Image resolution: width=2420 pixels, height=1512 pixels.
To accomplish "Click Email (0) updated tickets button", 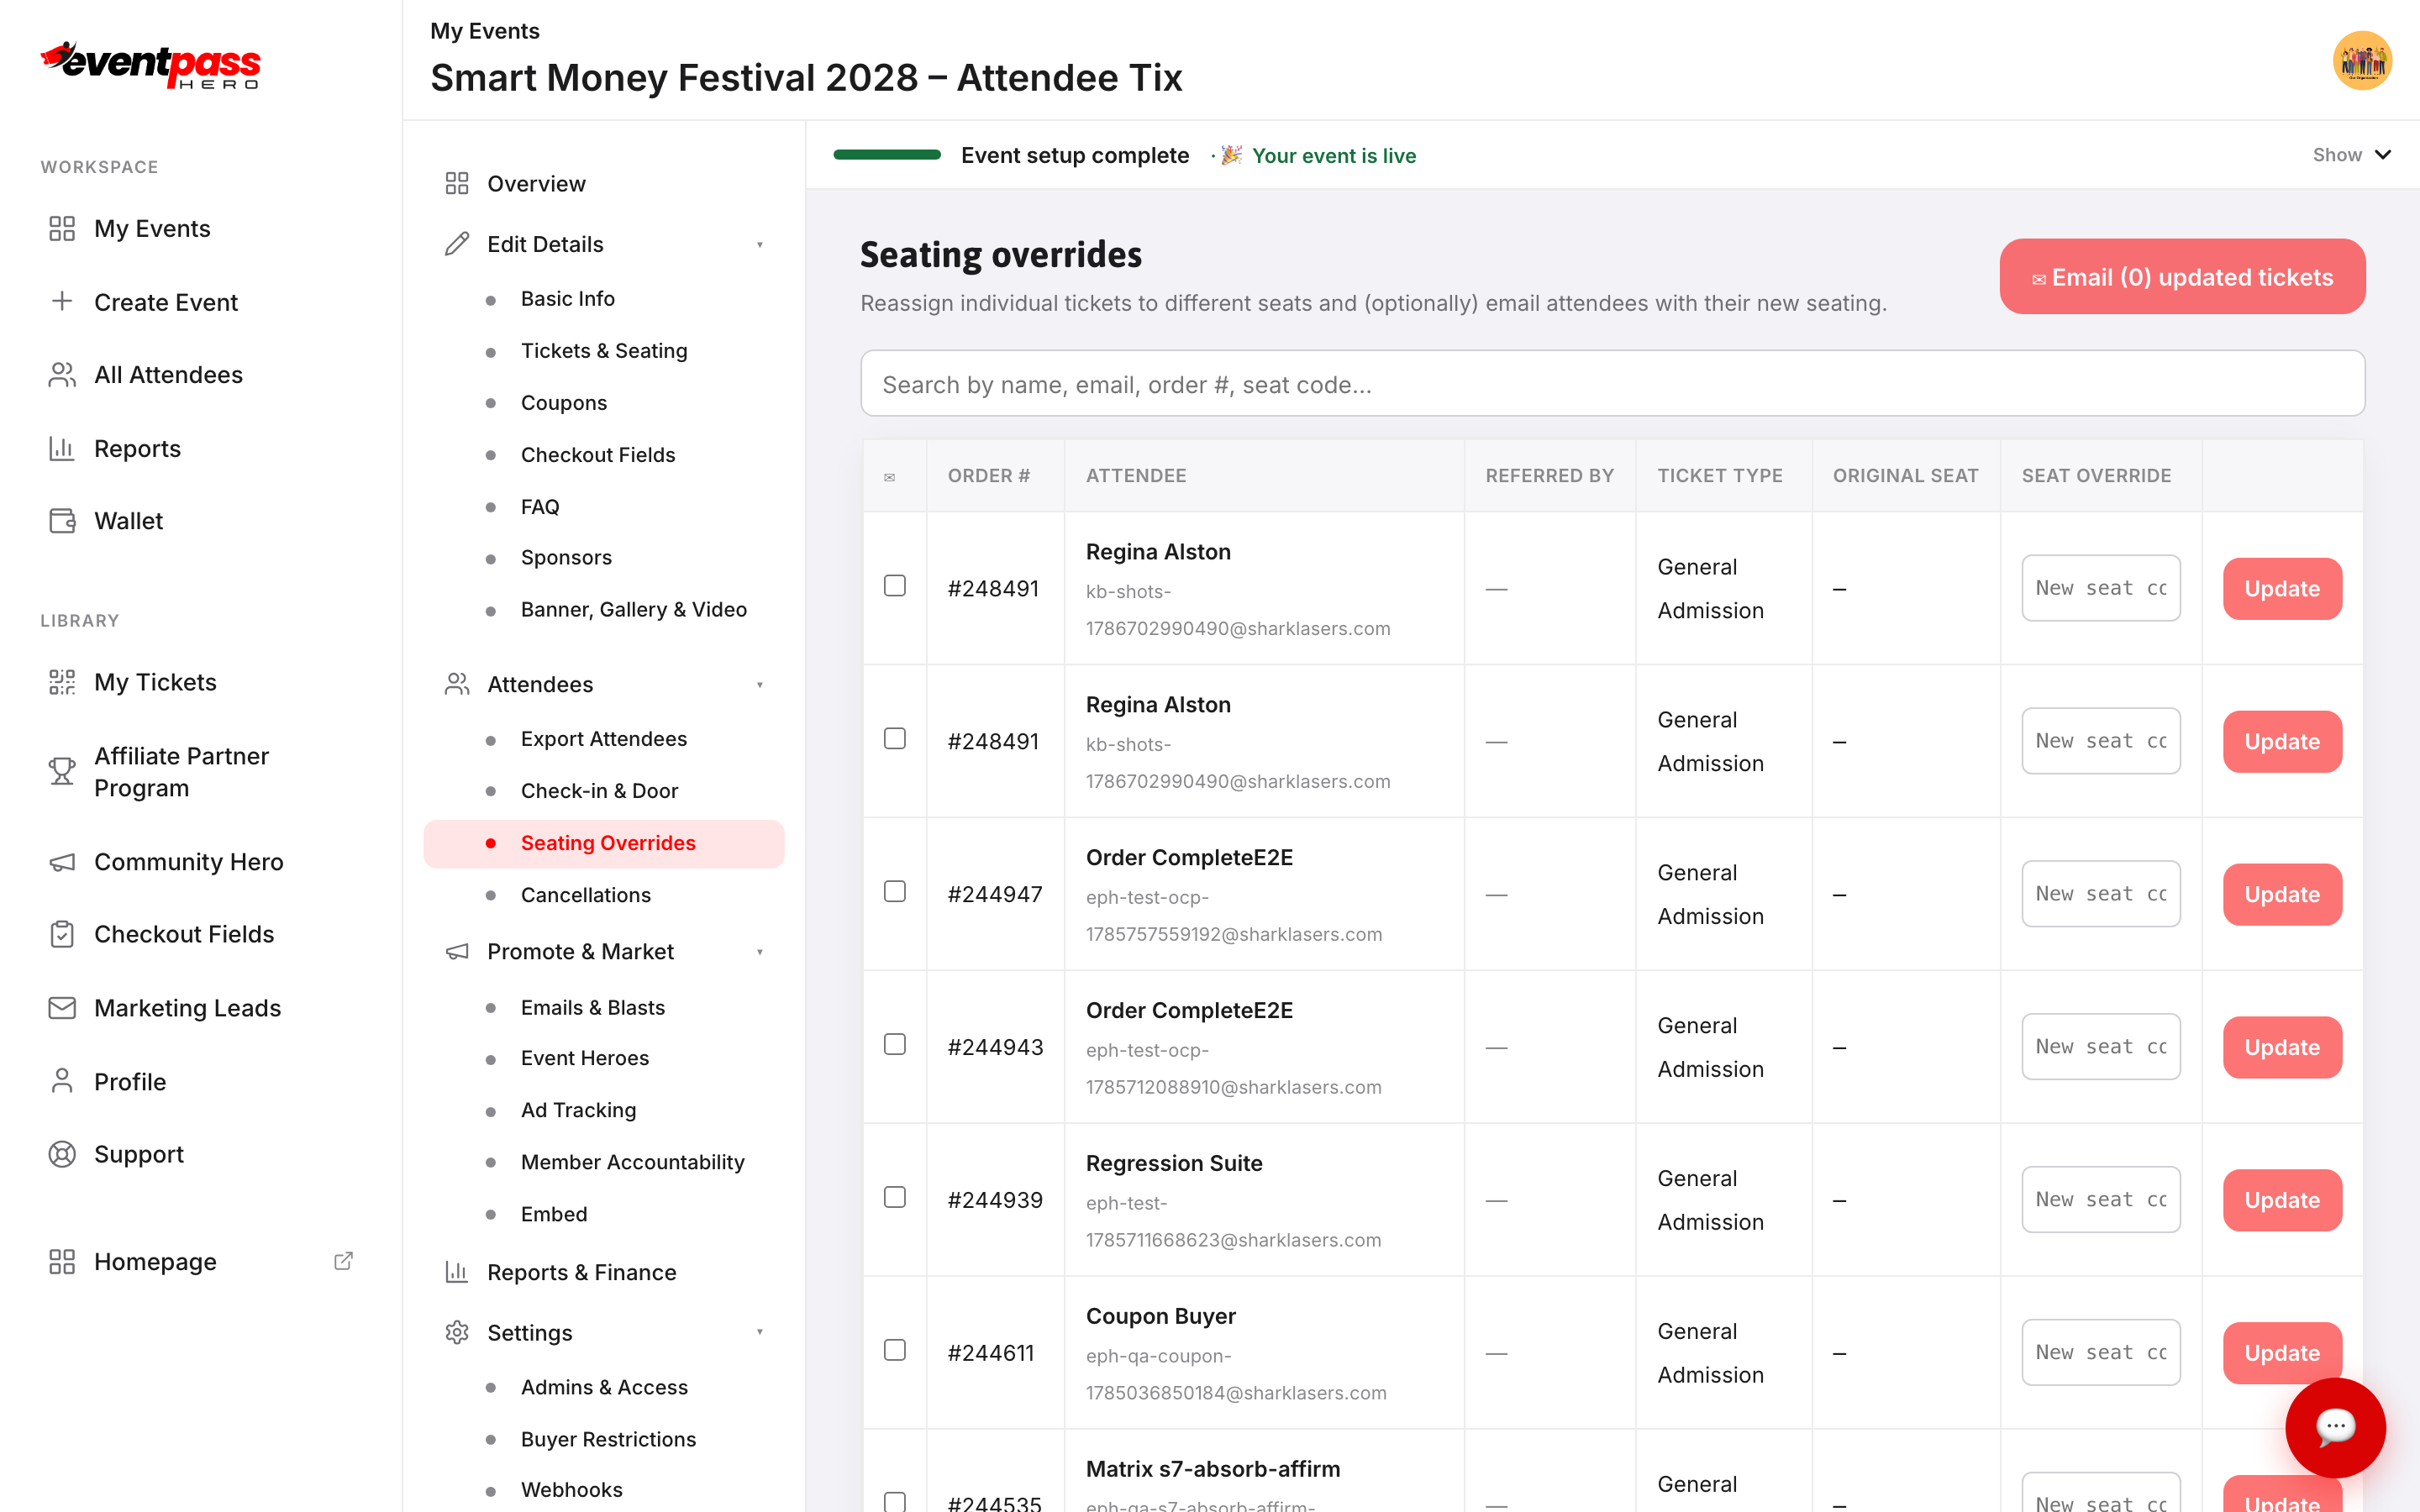I will pos(2182,276).
